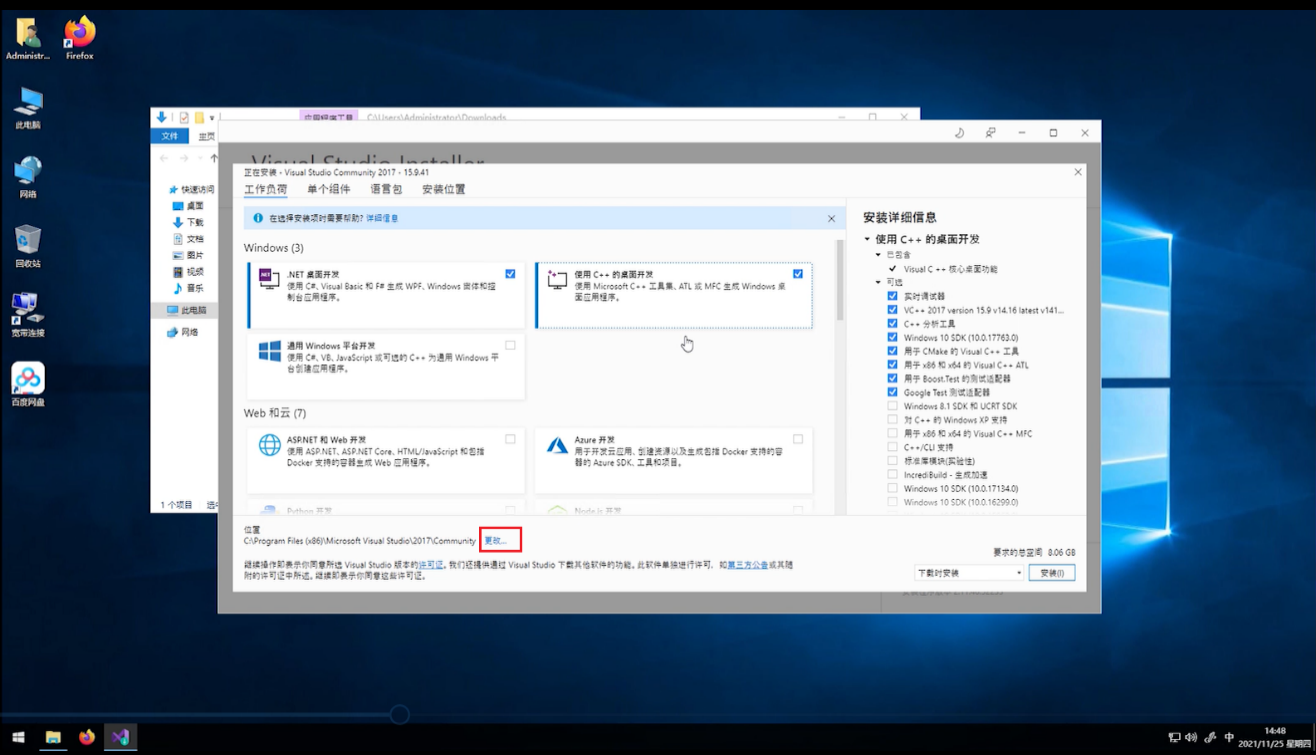Open the 下载时安装 install mode dropdown
1316x755 pixels.
point(969,573)
